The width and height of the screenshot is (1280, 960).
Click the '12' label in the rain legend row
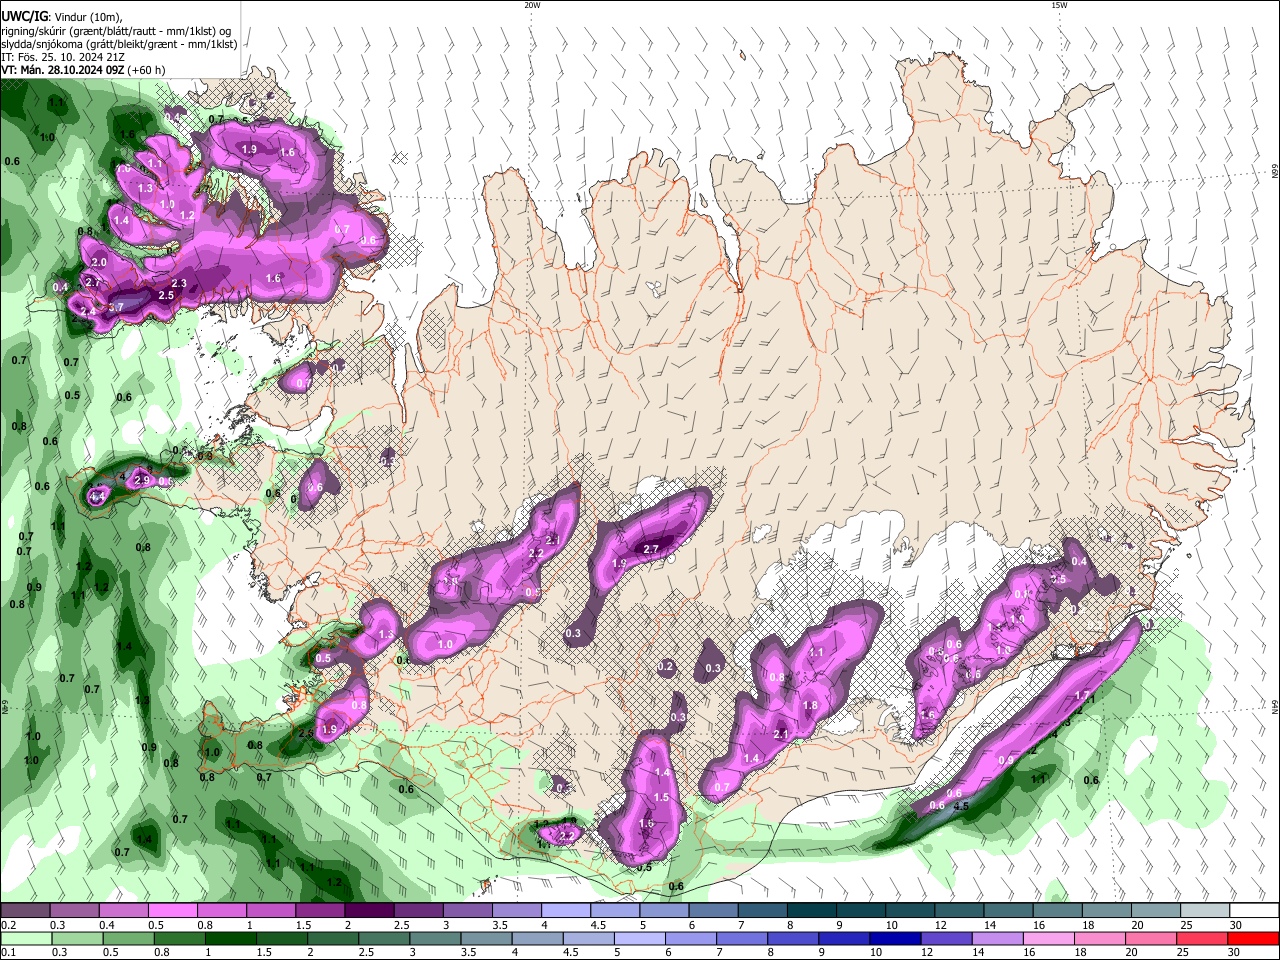click(x=927, y=952)
